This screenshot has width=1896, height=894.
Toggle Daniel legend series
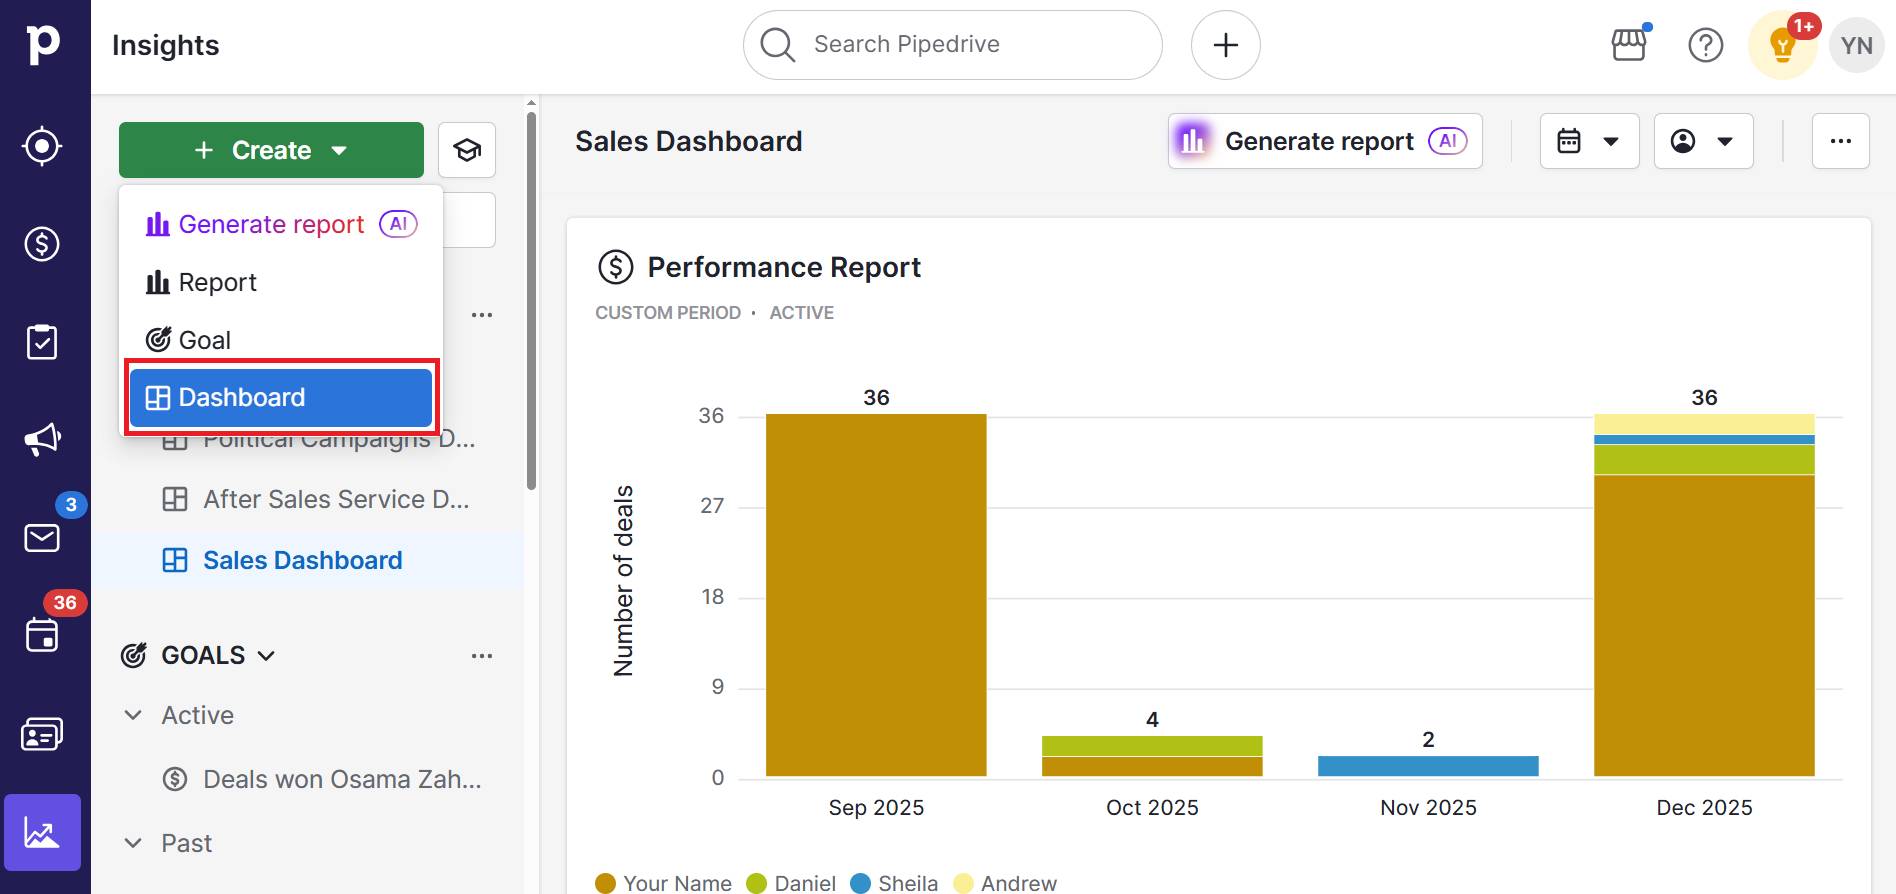[x=791, y=883]
